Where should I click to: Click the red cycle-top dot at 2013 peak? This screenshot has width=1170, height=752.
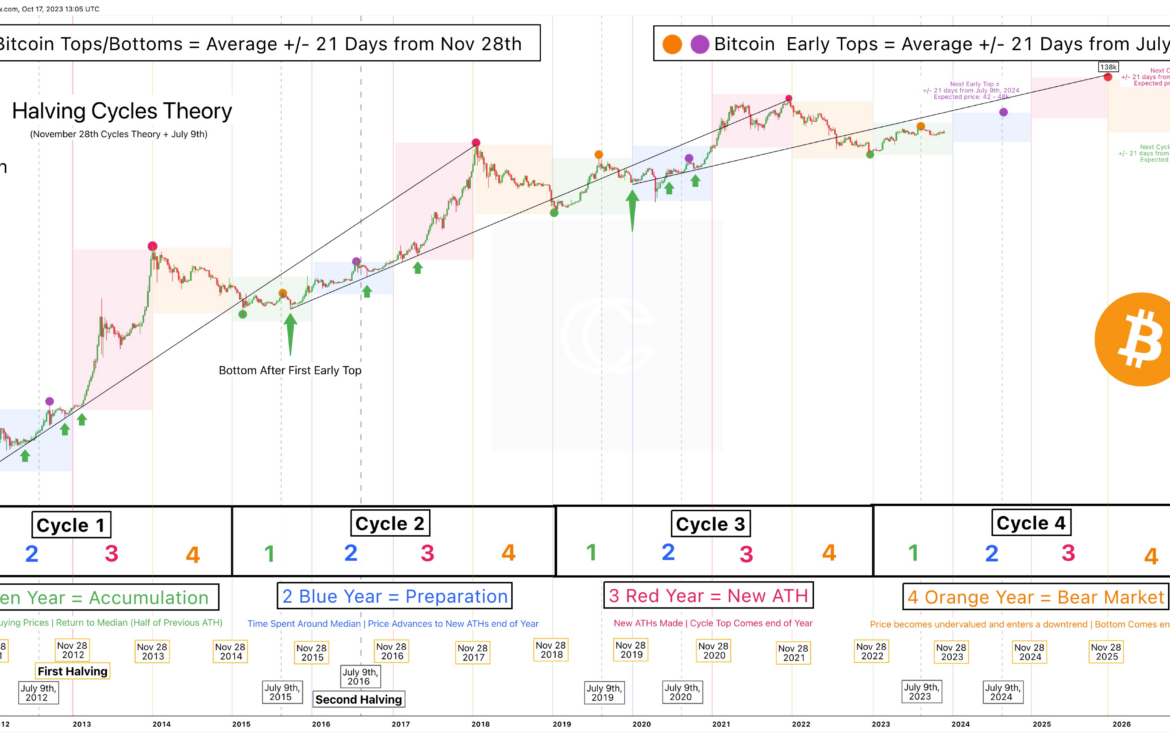[152, 246]
